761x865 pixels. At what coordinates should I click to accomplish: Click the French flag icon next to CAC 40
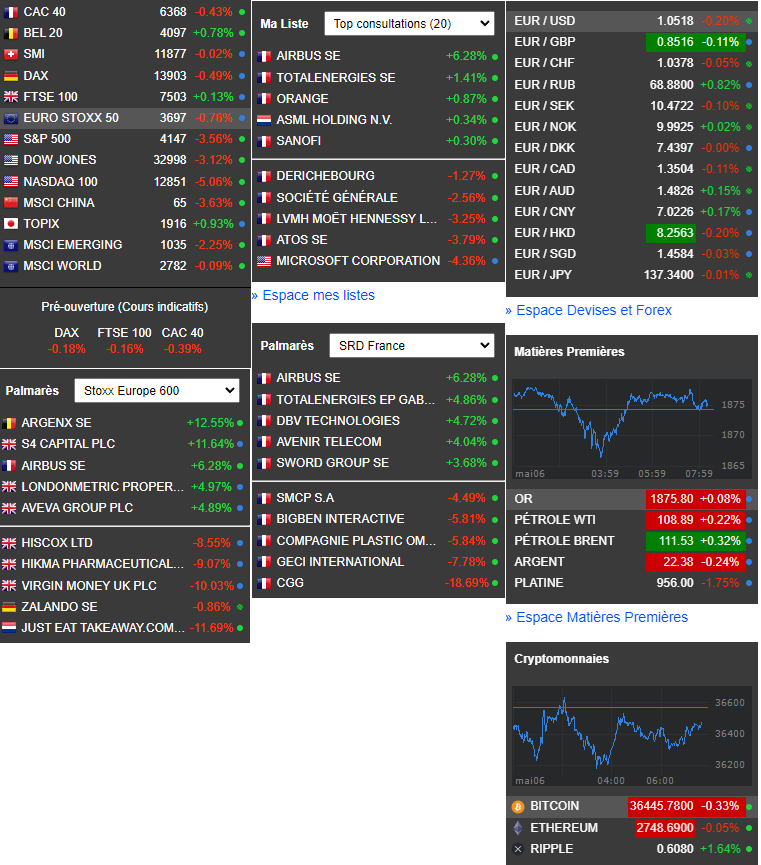tap(11, 12)
